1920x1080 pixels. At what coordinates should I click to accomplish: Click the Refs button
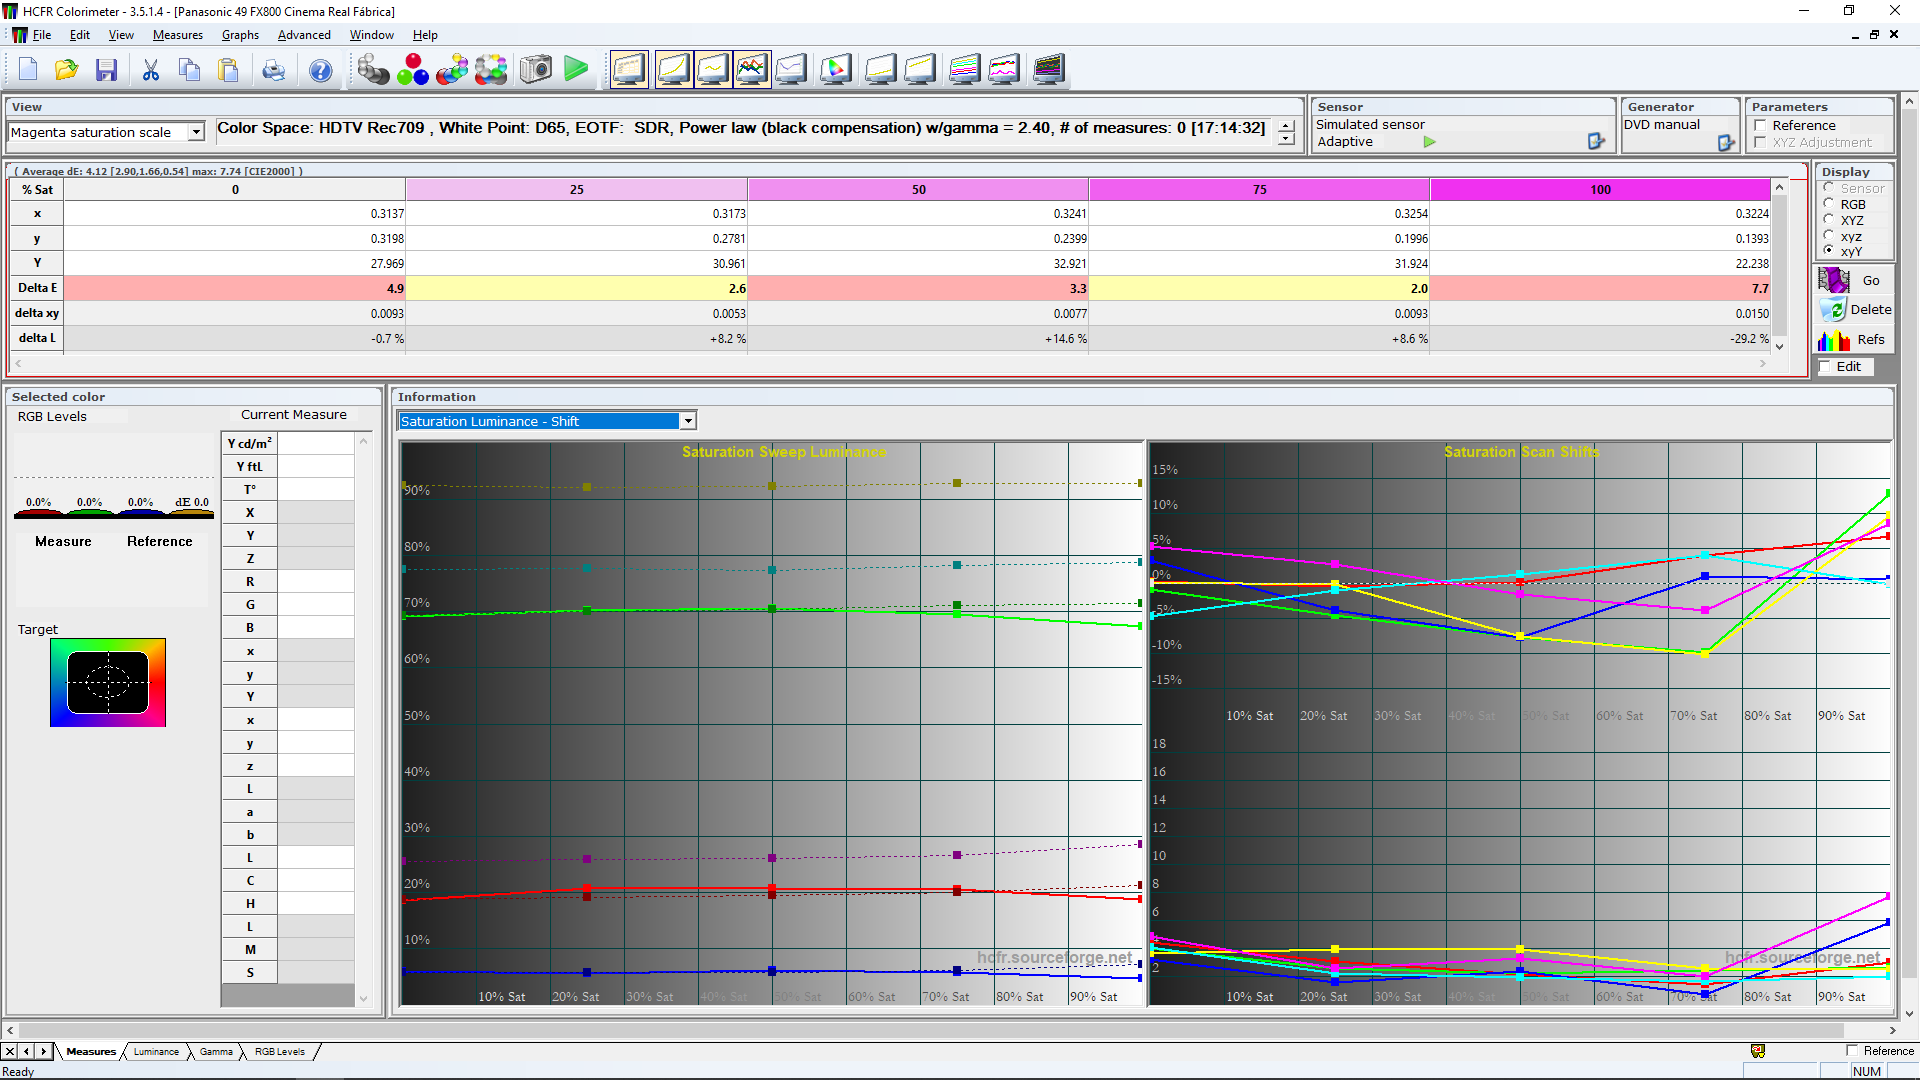point(1854,340)
